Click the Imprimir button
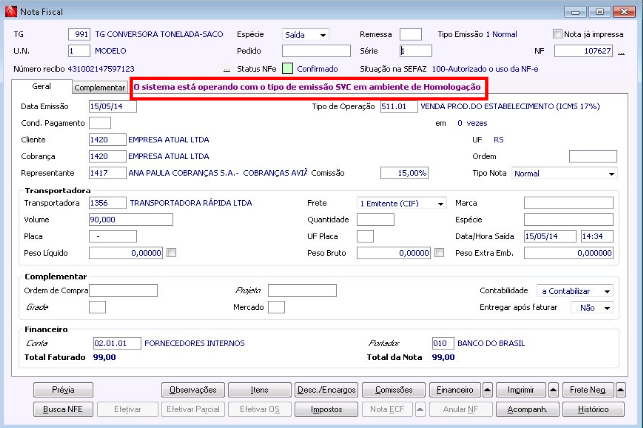Screen dimensions: 643x428 [521, 390]
